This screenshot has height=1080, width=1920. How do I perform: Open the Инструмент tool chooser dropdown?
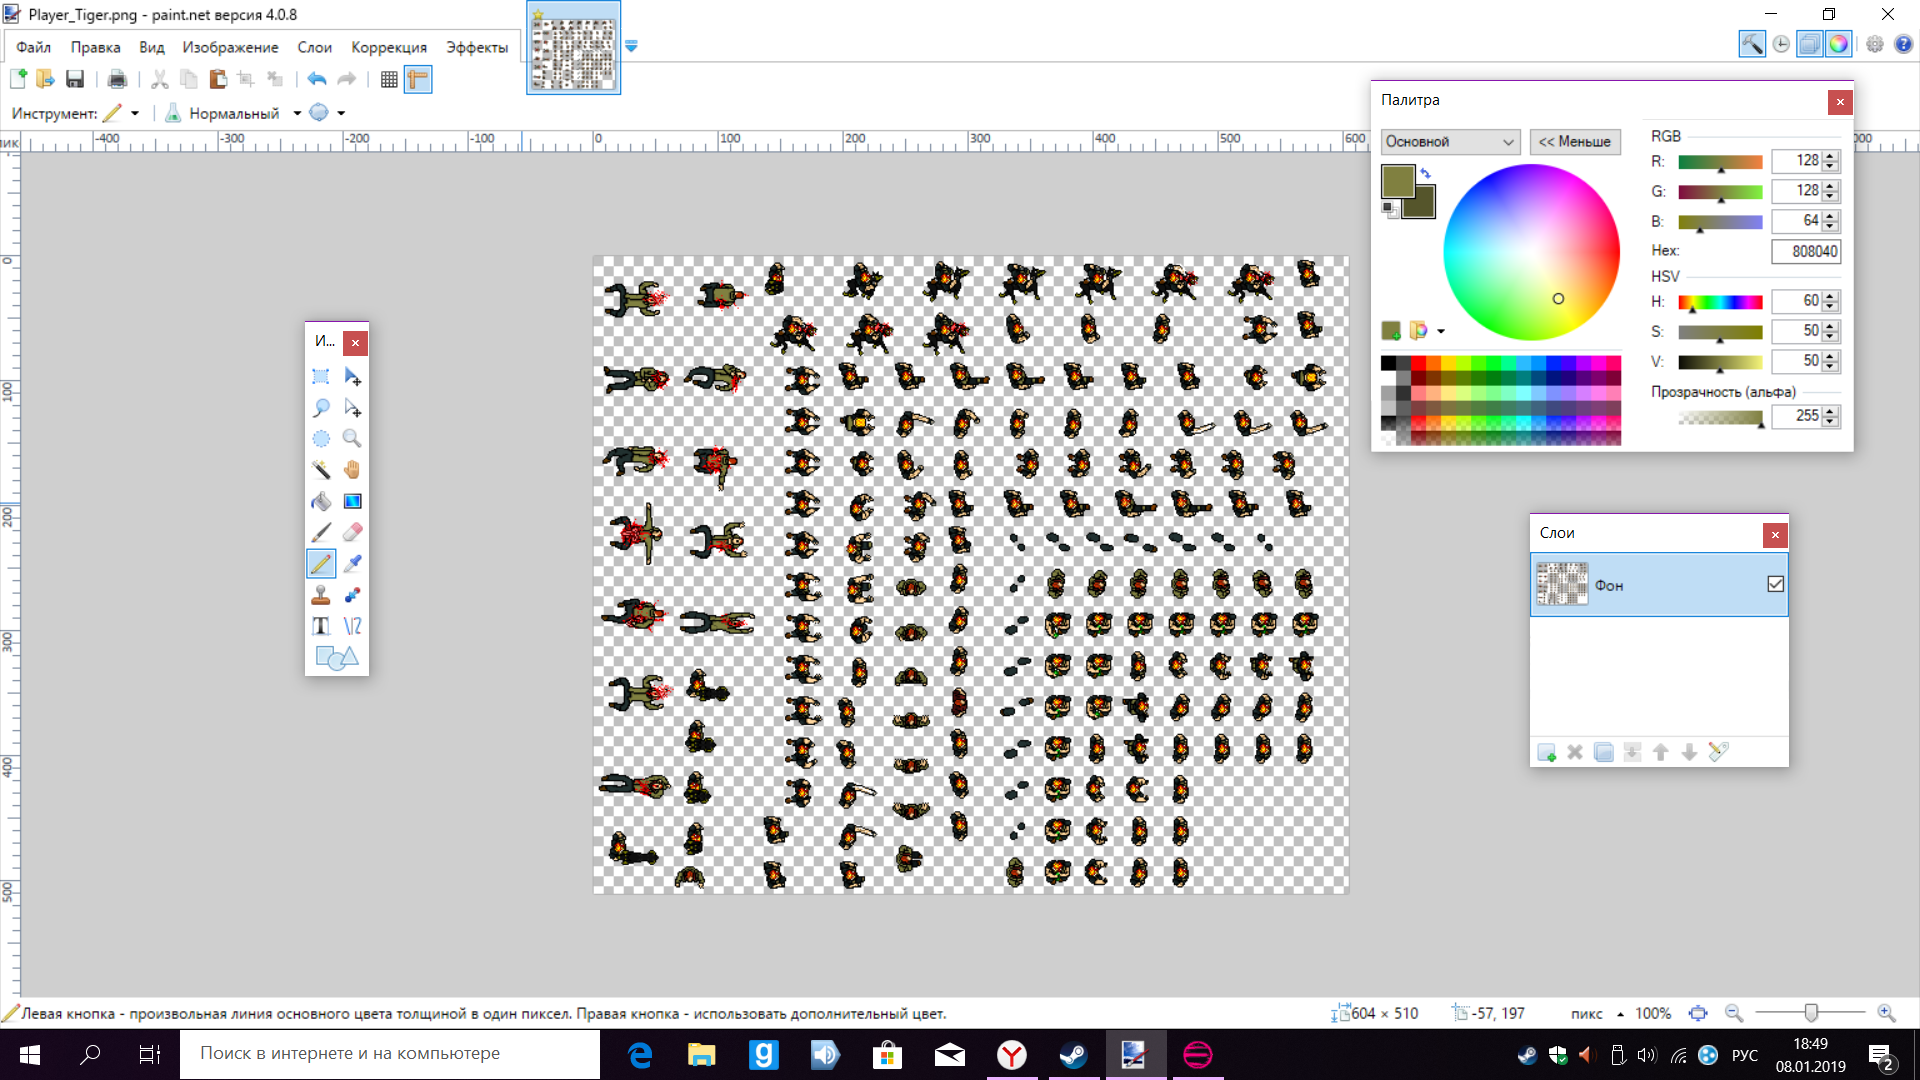coord(134,113)
